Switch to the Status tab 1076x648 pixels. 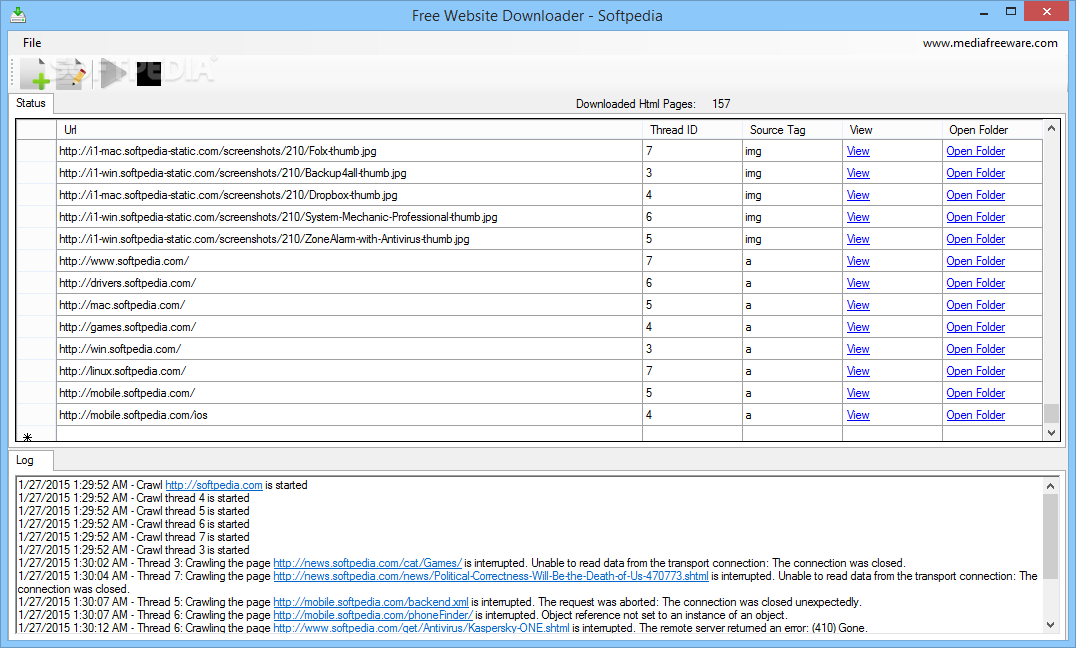tap(31, 103)
